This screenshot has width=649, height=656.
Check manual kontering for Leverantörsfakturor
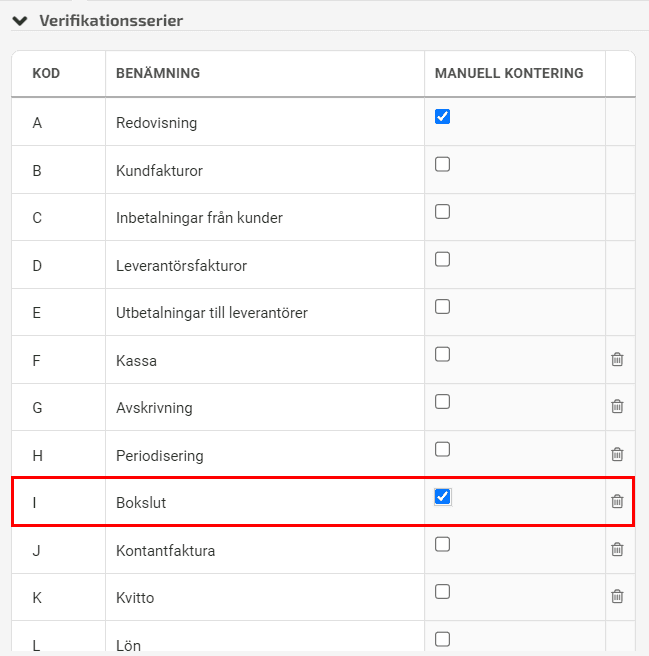tap(442, 259)
